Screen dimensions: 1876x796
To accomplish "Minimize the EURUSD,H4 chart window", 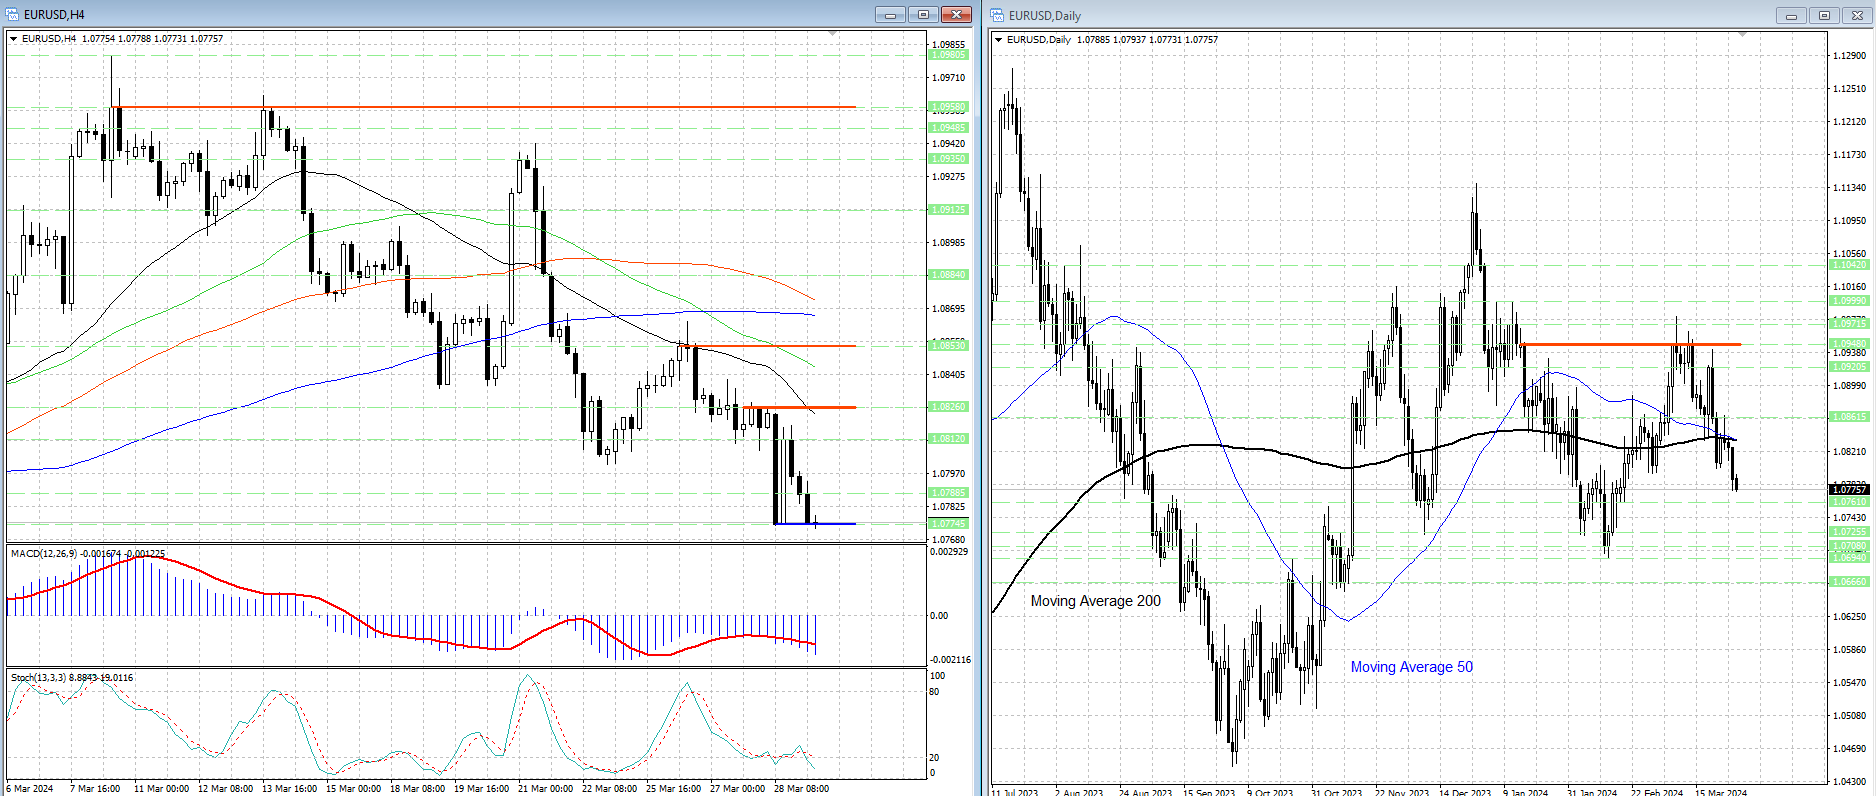I will click(890, 14).
